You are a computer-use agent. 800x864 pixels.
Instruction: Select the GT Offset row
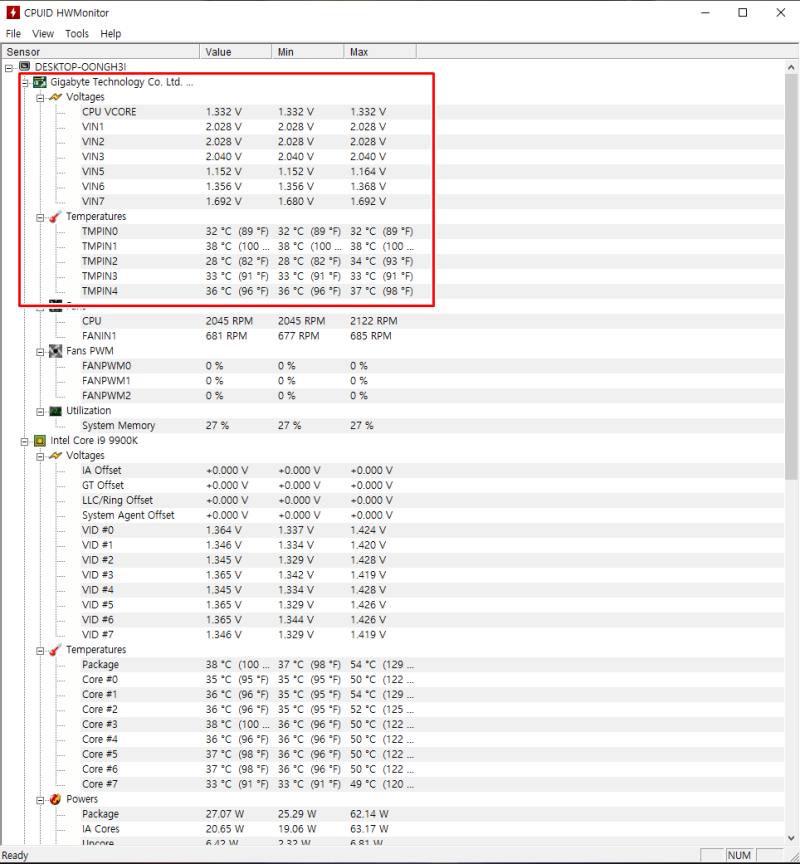431,485
